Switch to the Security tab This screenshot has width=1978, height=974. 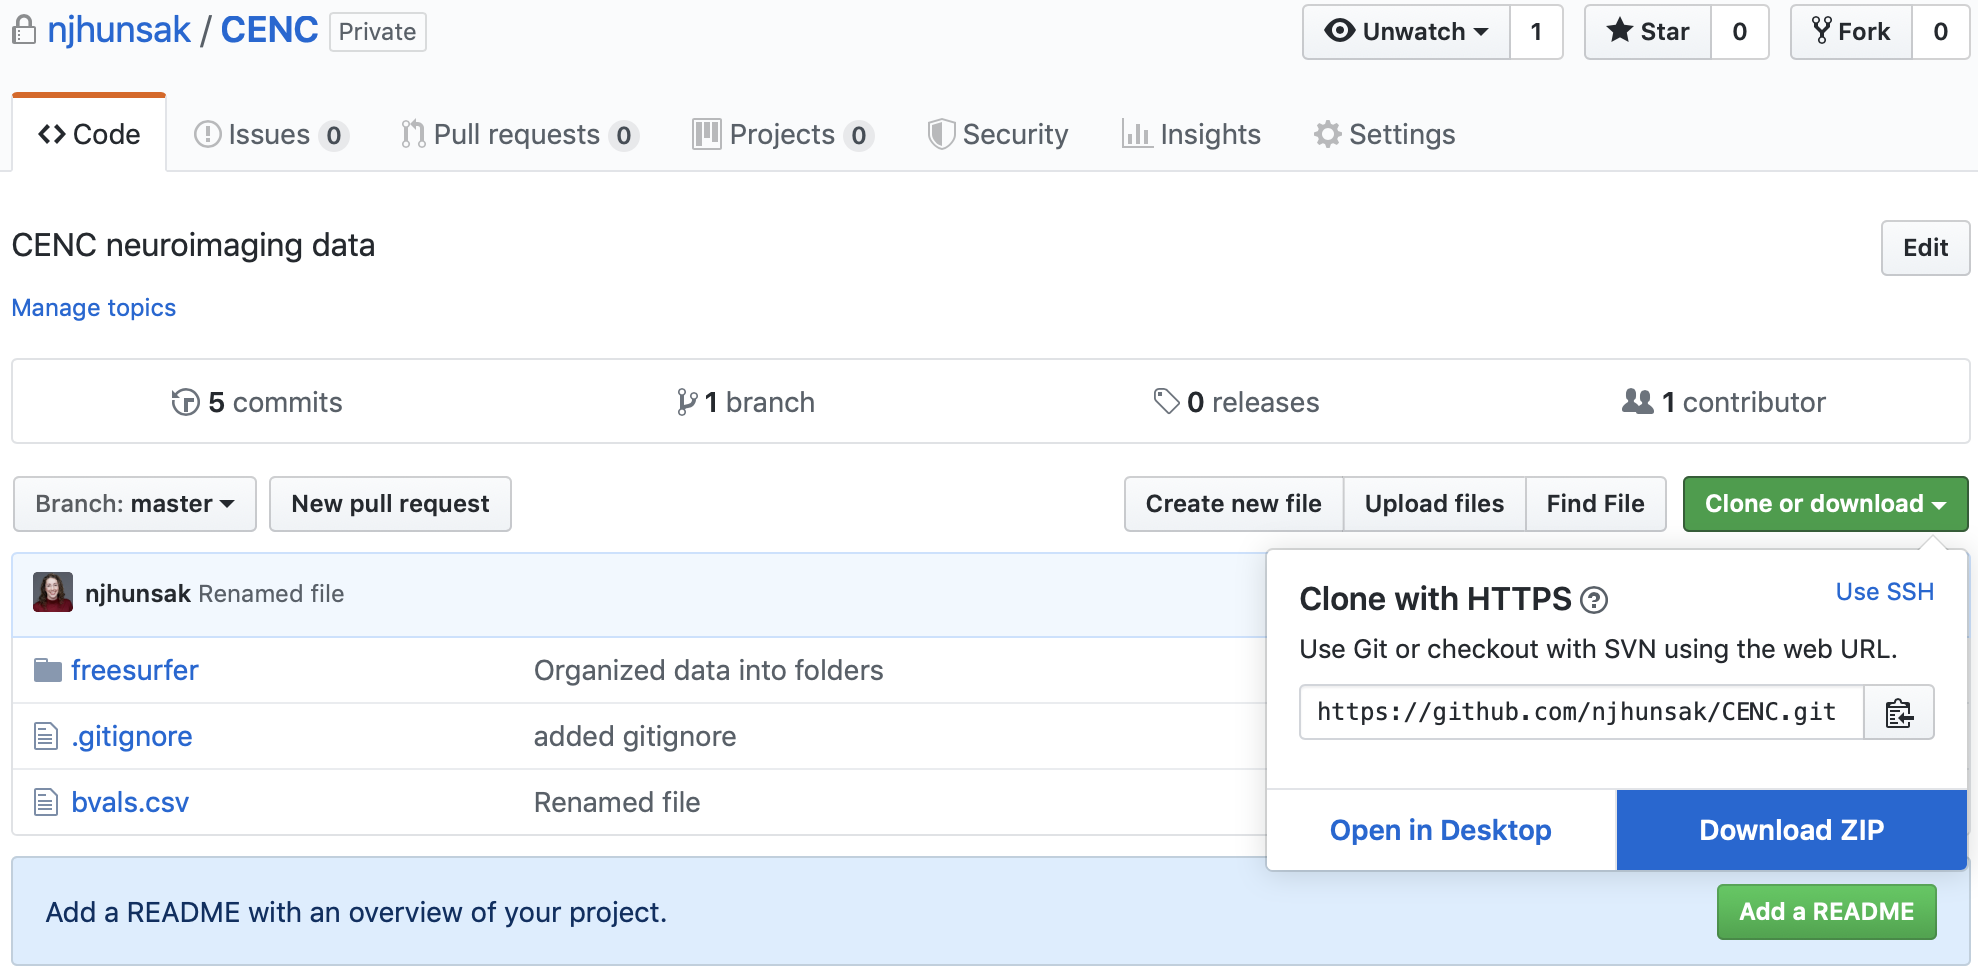coord(998,134)
